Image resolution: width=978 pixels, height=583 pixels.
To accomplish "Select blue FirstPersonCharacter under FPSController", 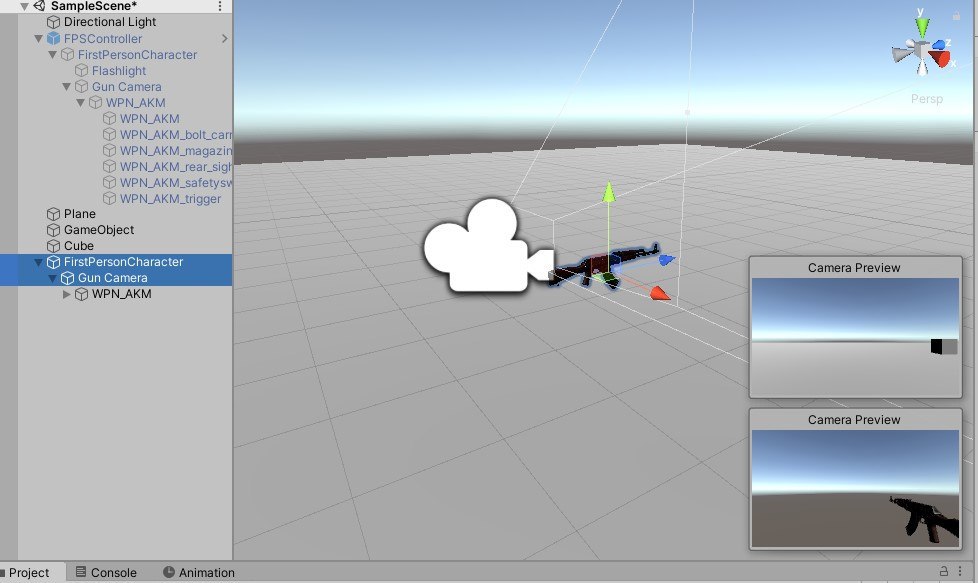I will [x=137, y=55].
